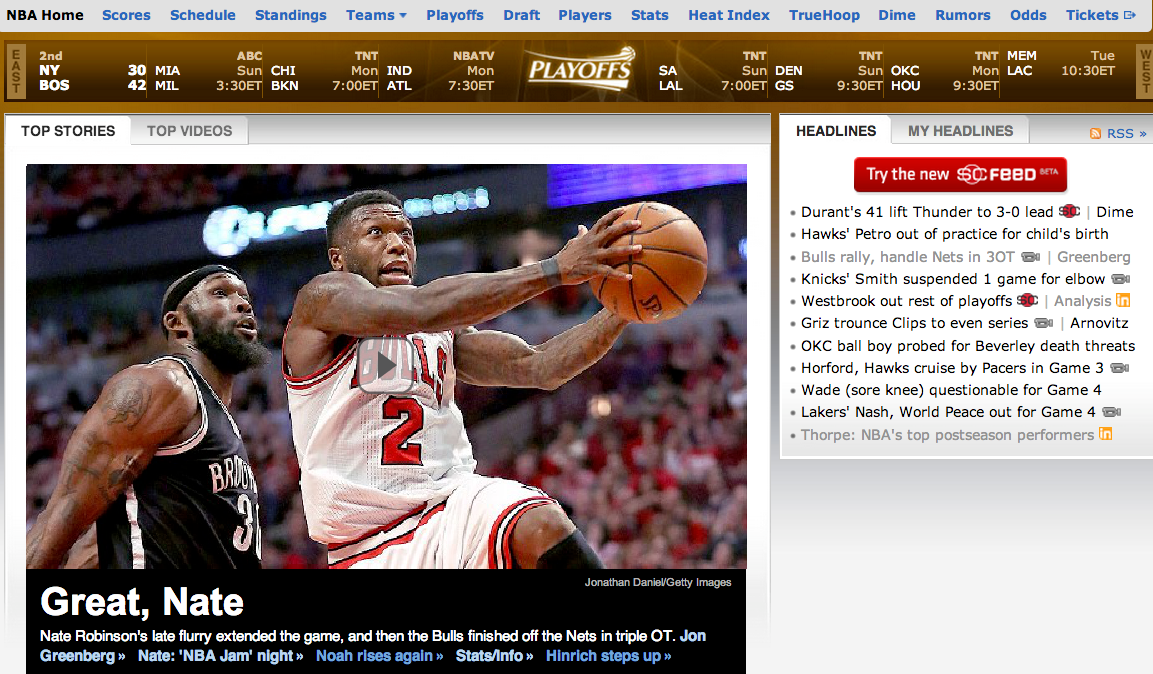Open Hawks' Petro out of practice headline
The image size is (1153, 674).
click(x=954, y=234)
